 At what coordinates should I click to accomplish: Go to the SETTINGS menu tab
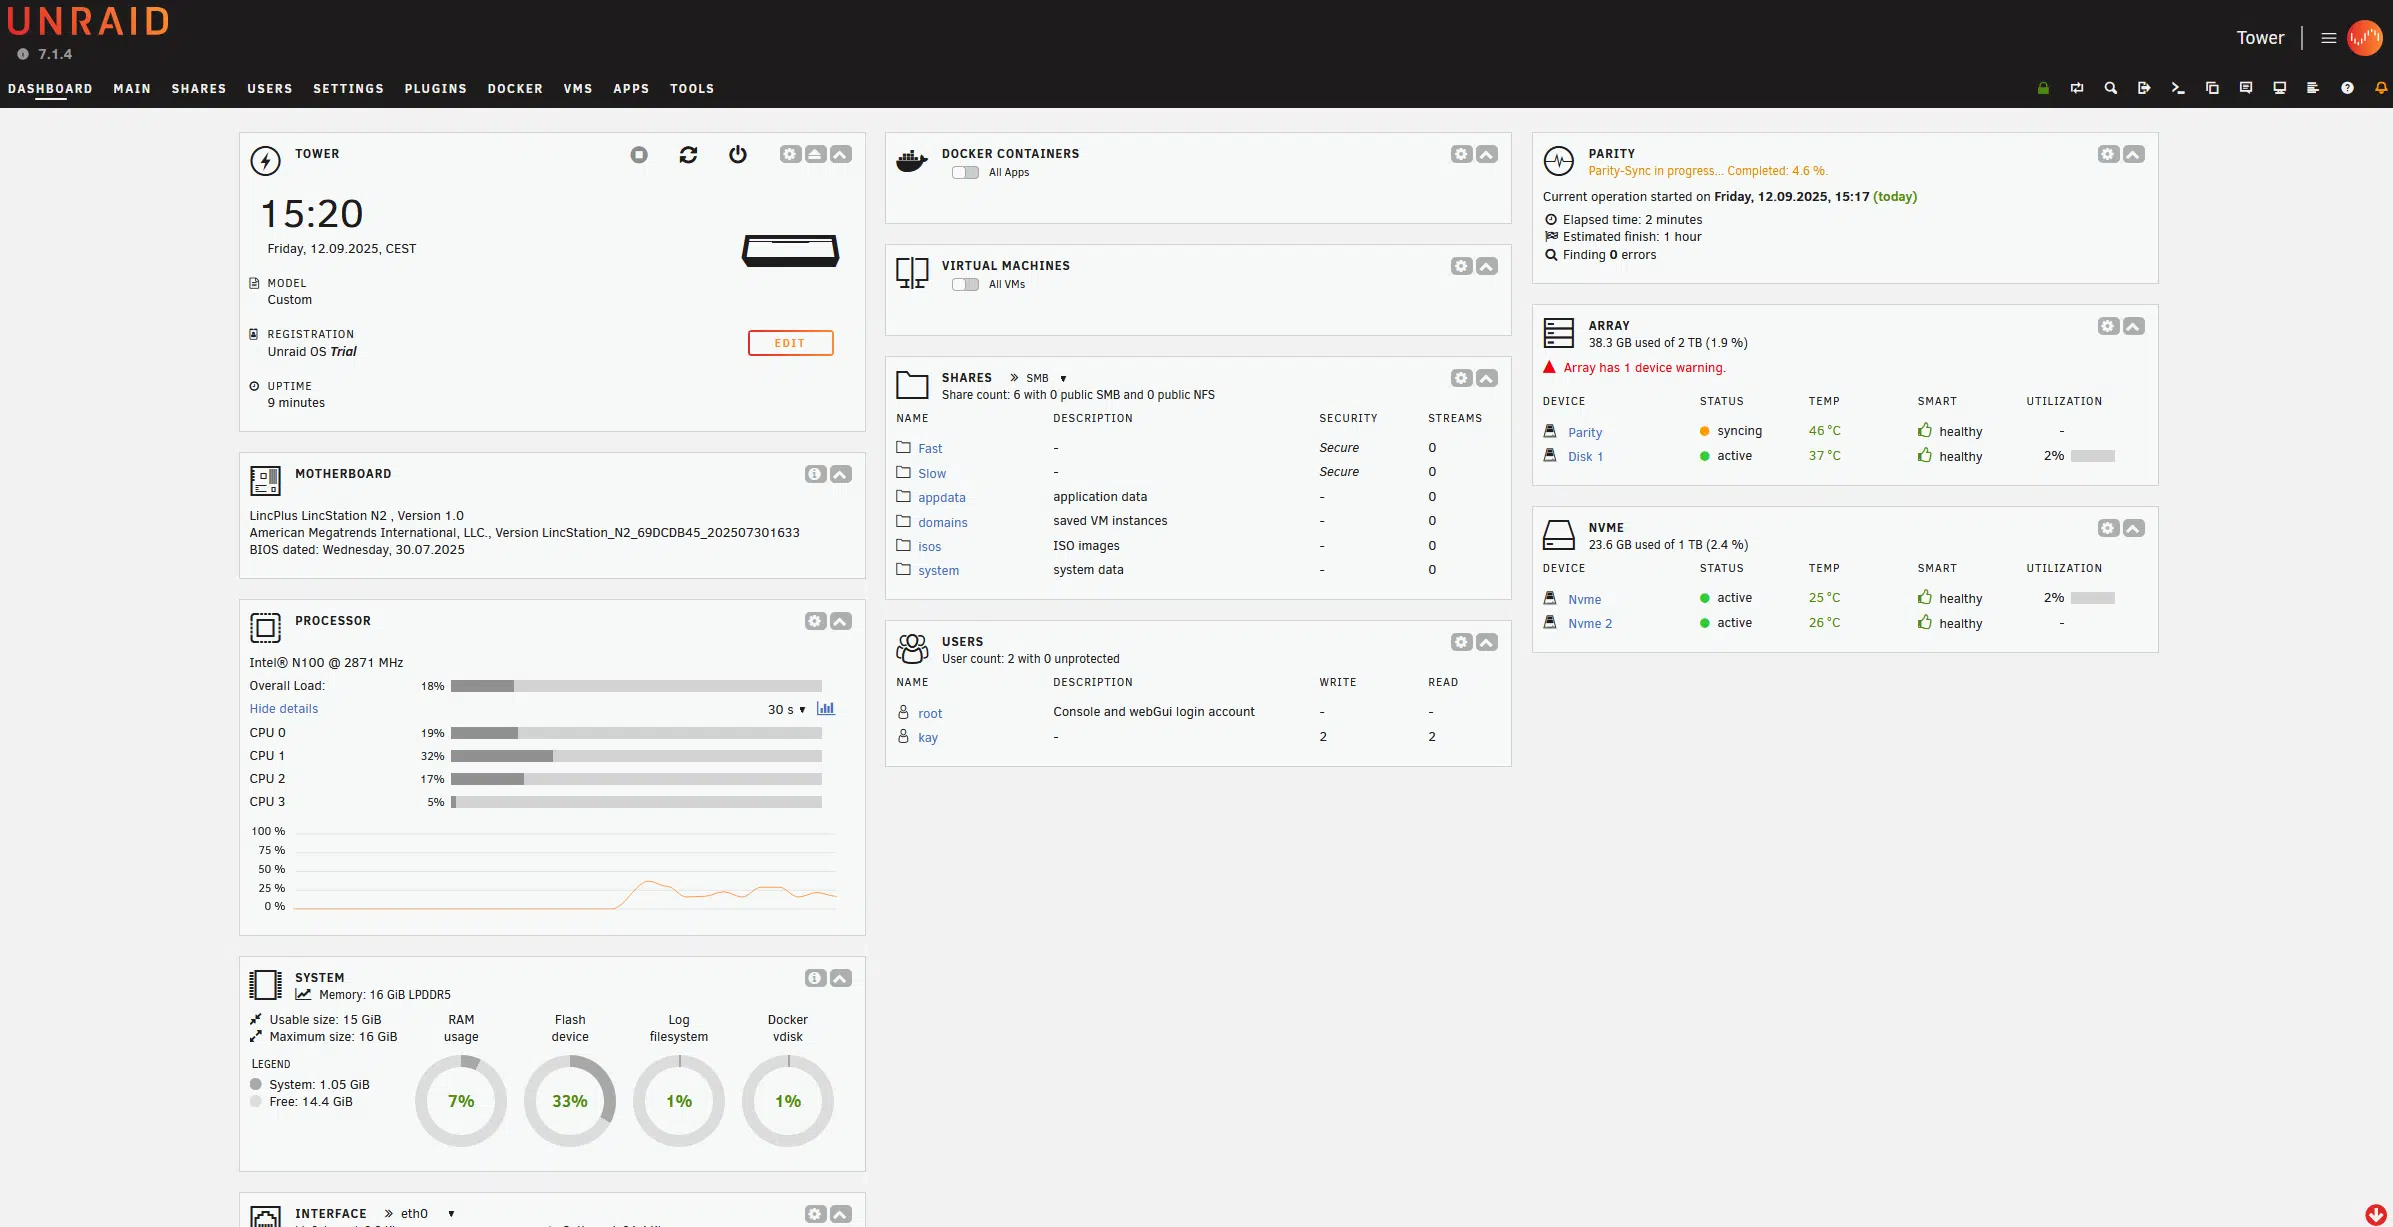(348, 88)
